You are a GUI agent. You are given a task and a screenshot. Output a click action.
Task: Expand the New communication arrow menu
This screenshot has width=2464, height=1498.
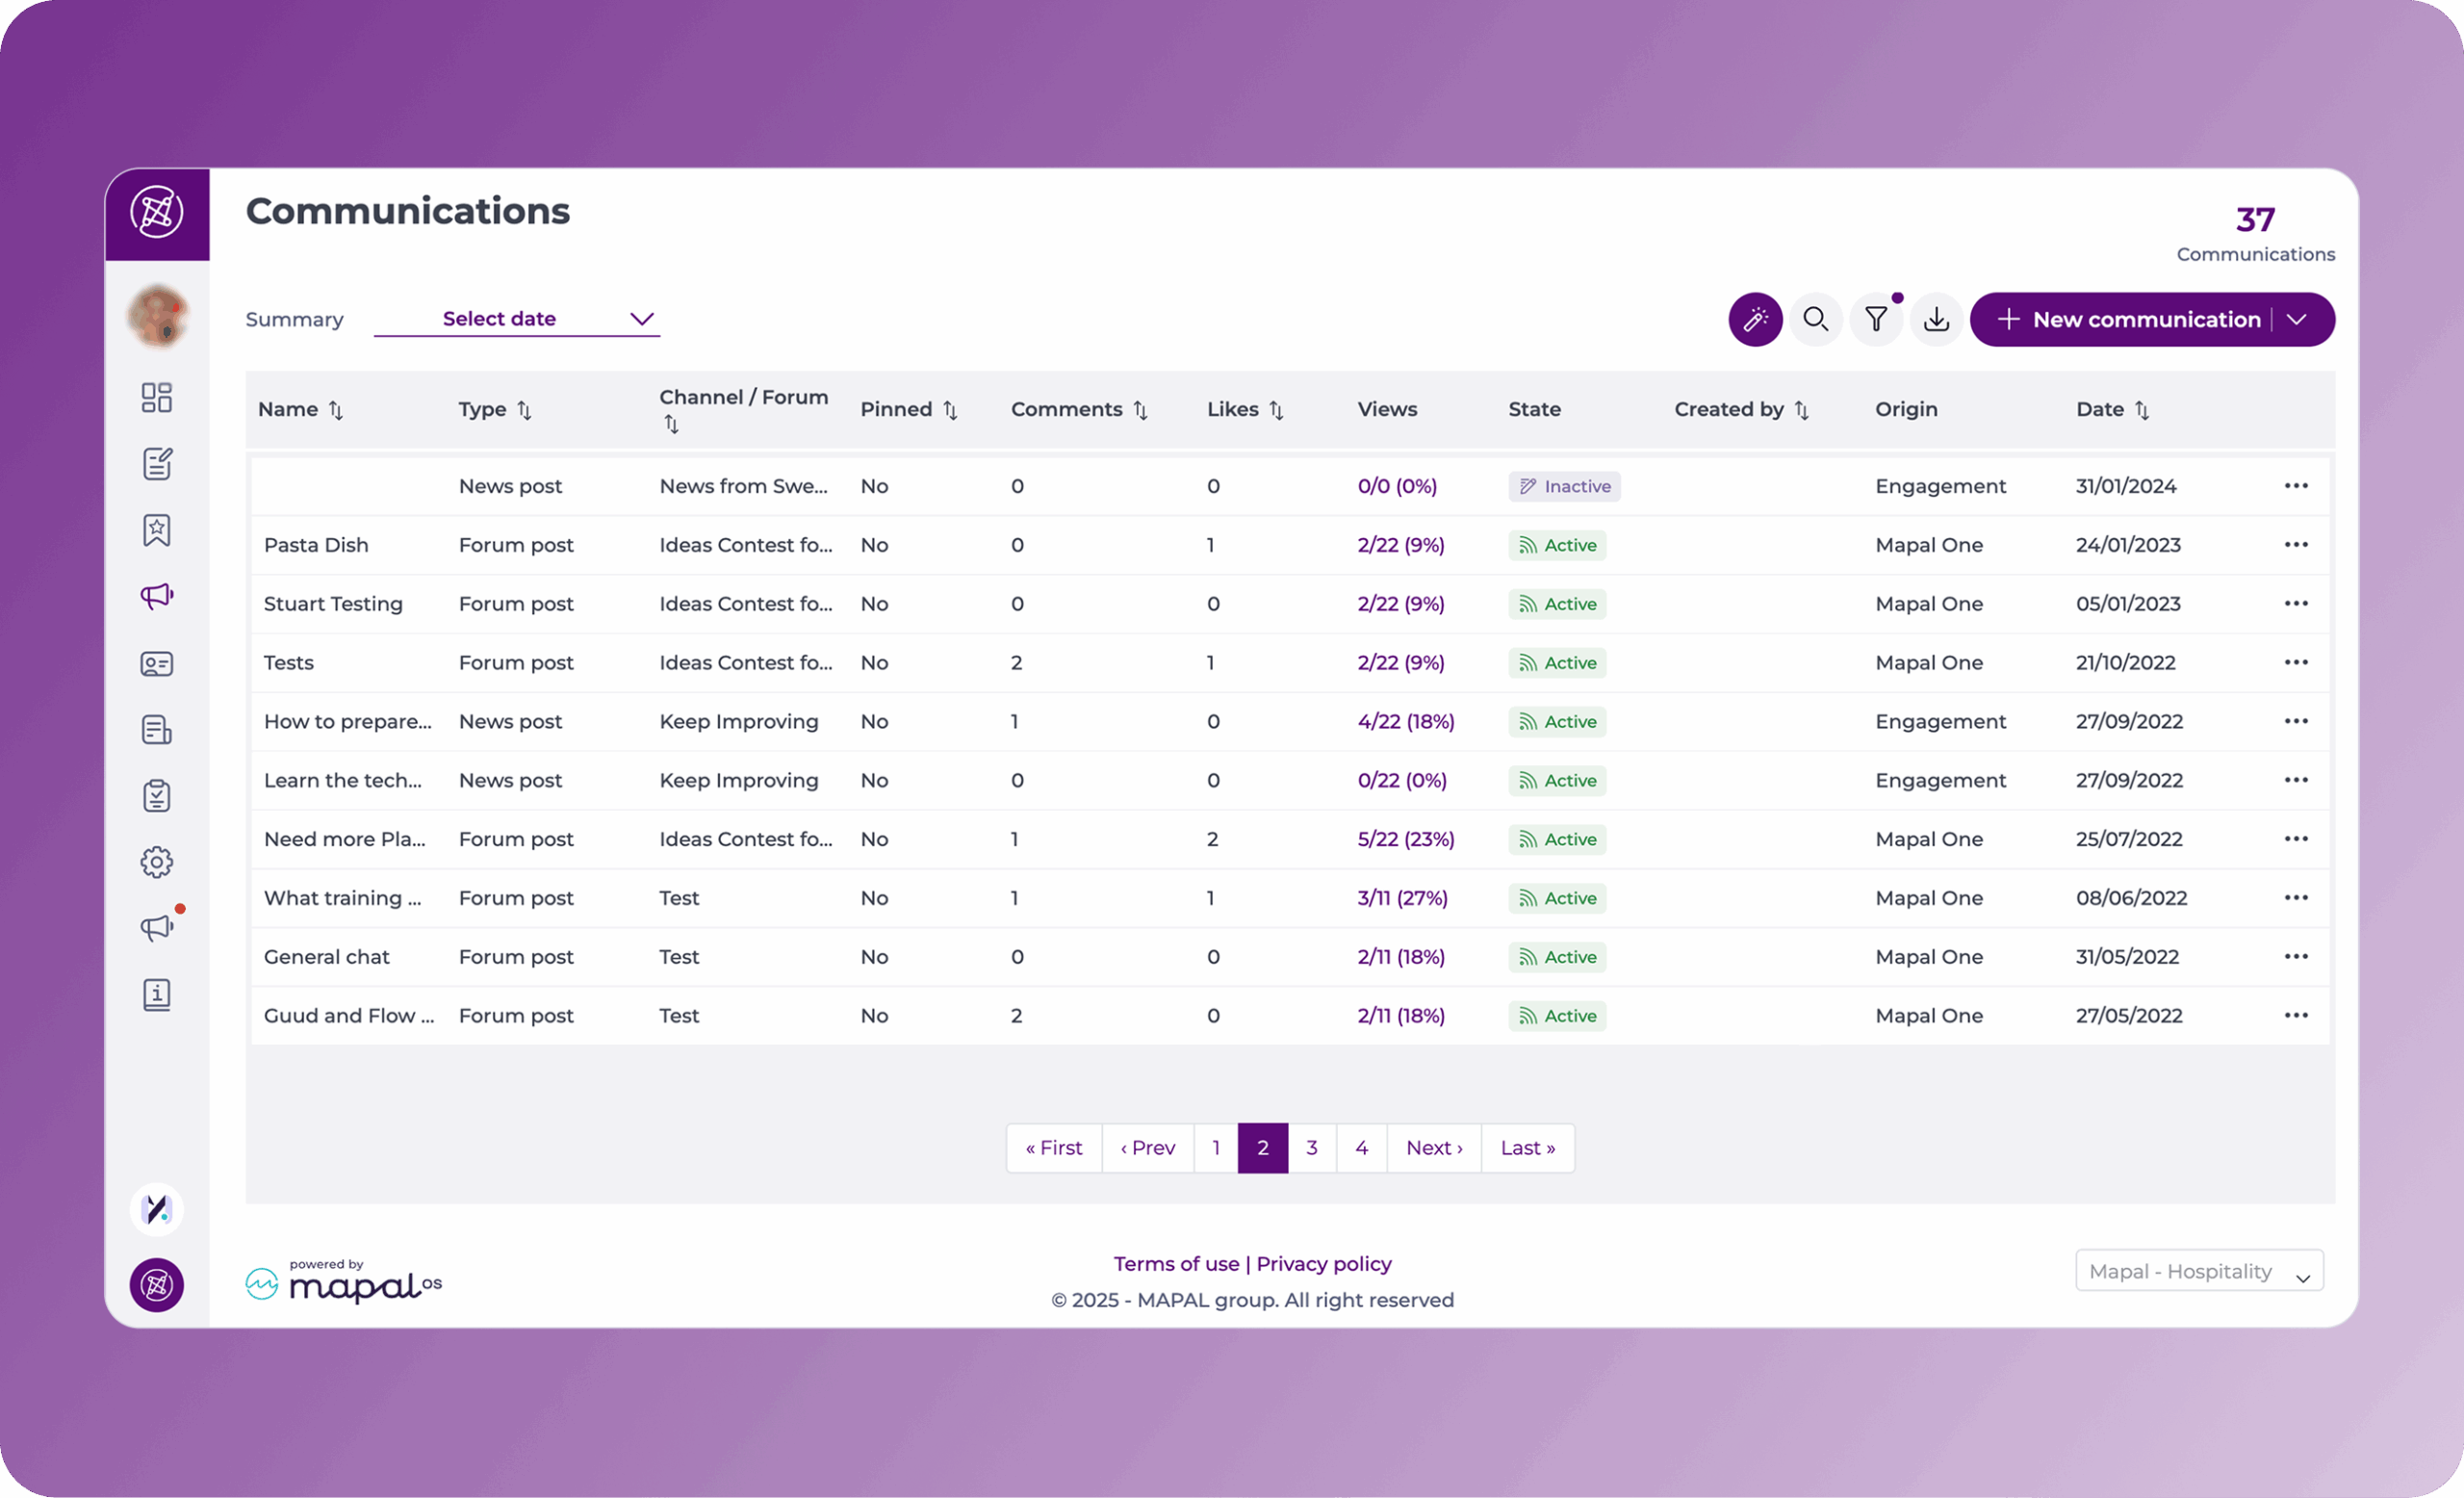tap(2297, 319)
